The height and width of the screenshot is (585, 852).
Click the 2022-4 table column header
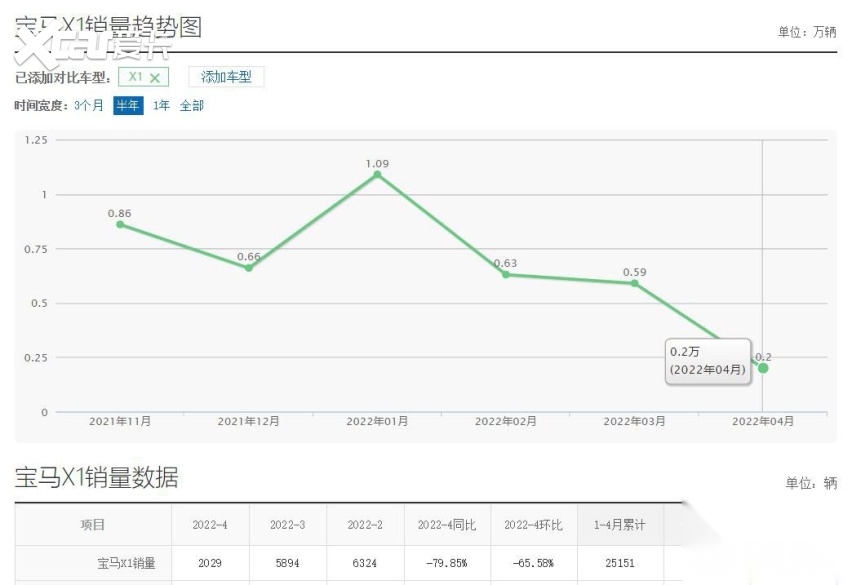210,525
